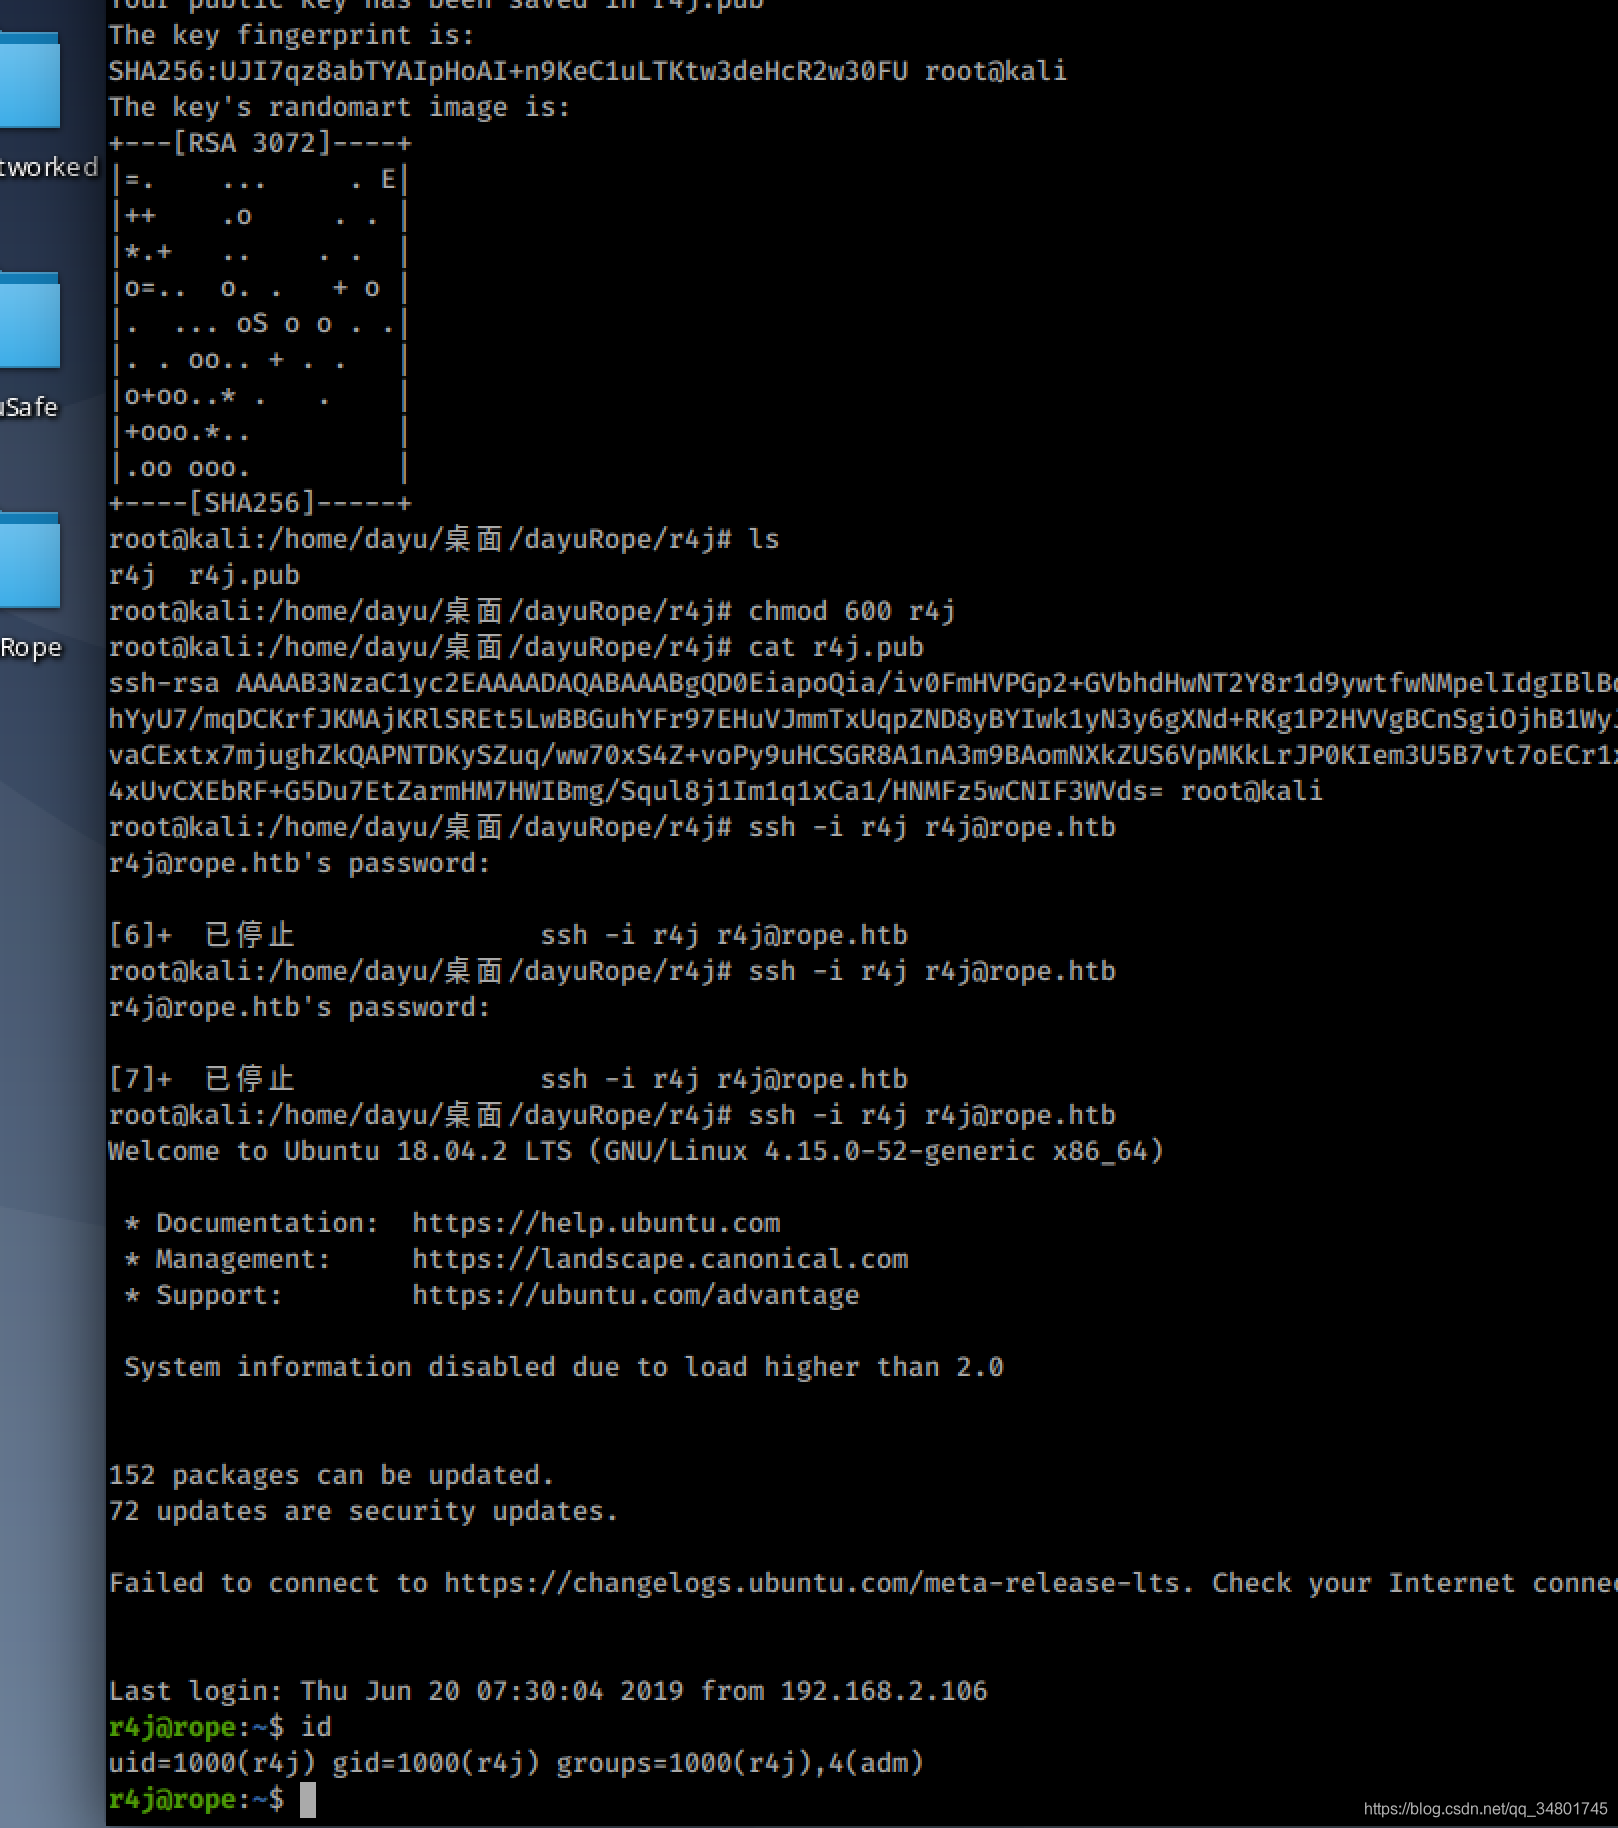Open the 'Safe' desktop folder icon
The height and width of the screenshot is (1828, 1618).
(x=30, y=322)
